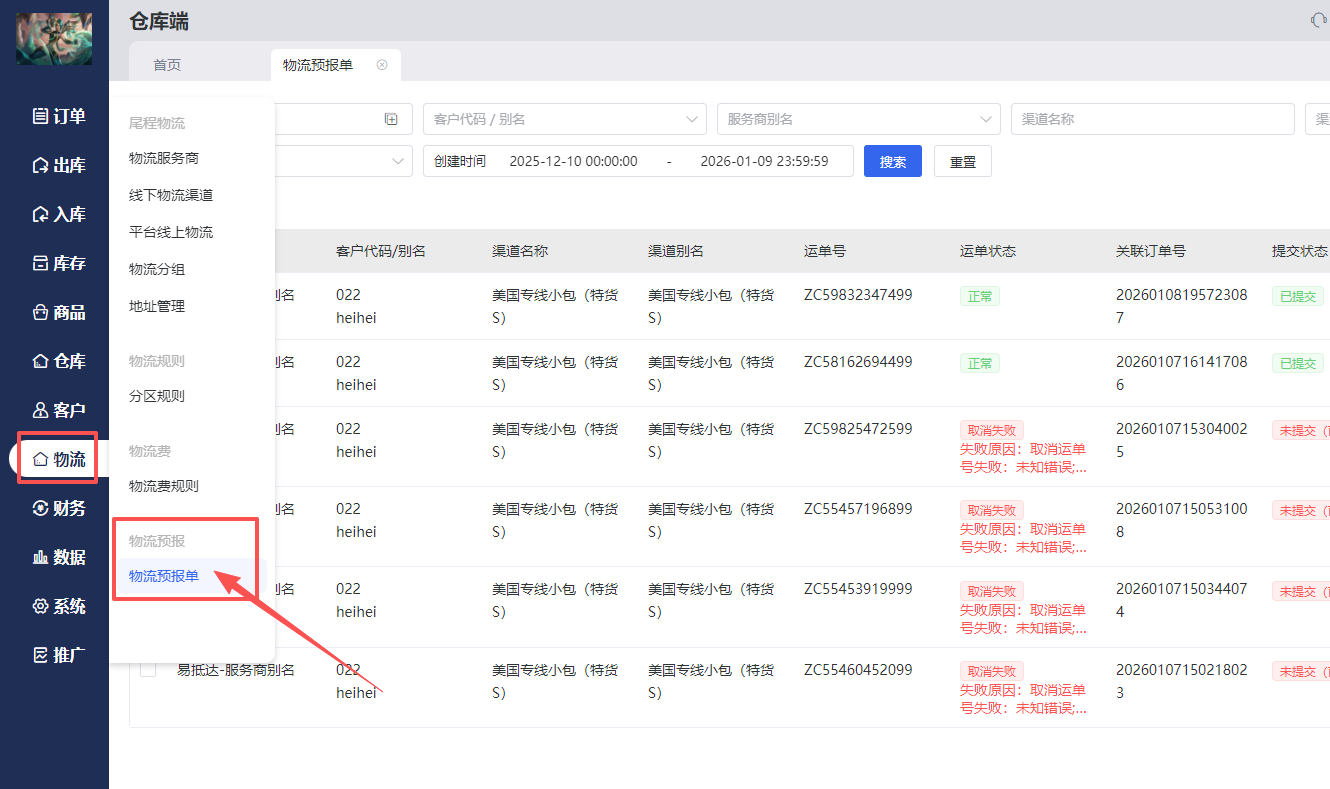Open the 商品 sidebar section
Viewport: 1330px width, 789px height.
click(x=59, y=312)
